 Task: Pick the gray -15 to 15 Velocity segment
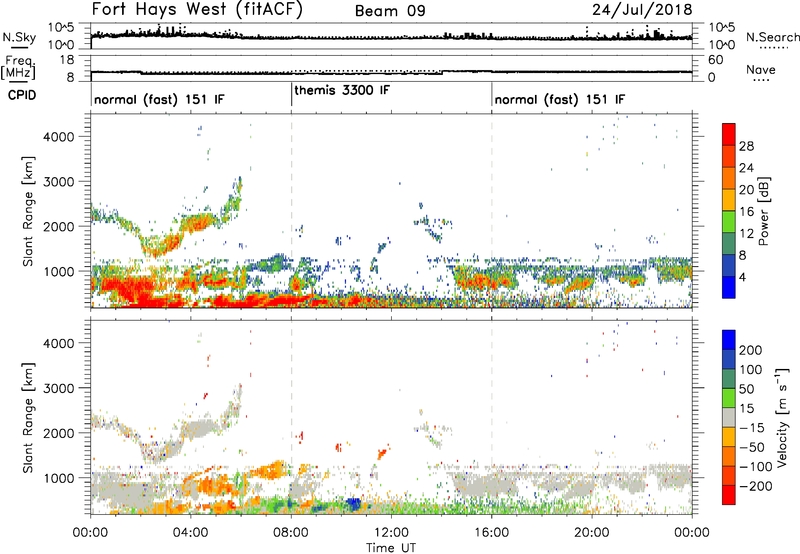click(729, 417)
